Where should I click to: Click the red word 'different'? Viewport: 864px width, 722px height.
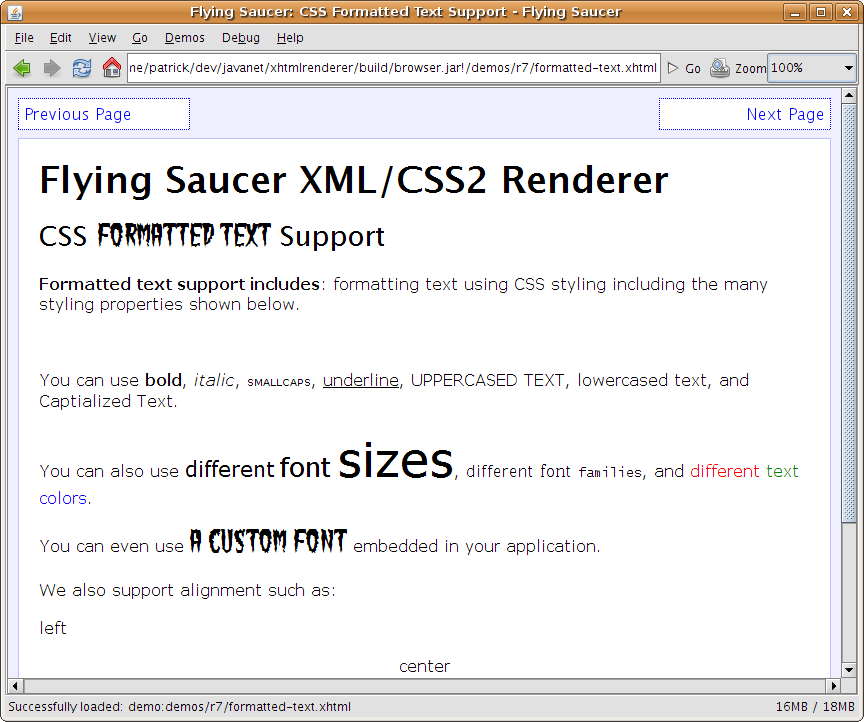point(725,471)
